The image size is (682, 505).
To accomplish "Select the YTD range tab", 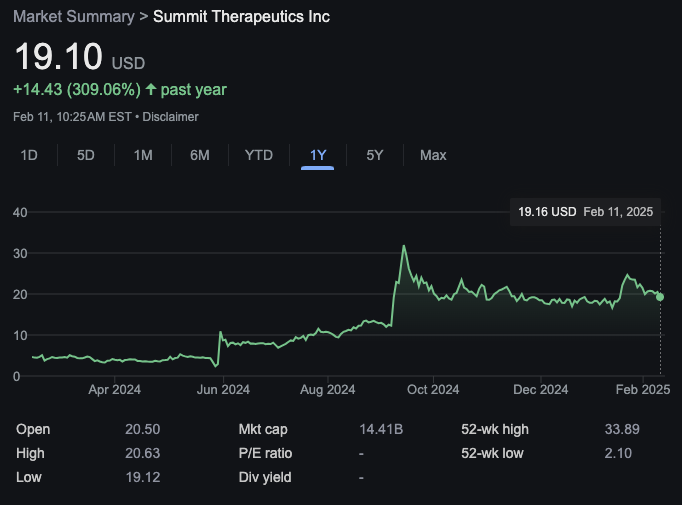I will click(259, 155).
